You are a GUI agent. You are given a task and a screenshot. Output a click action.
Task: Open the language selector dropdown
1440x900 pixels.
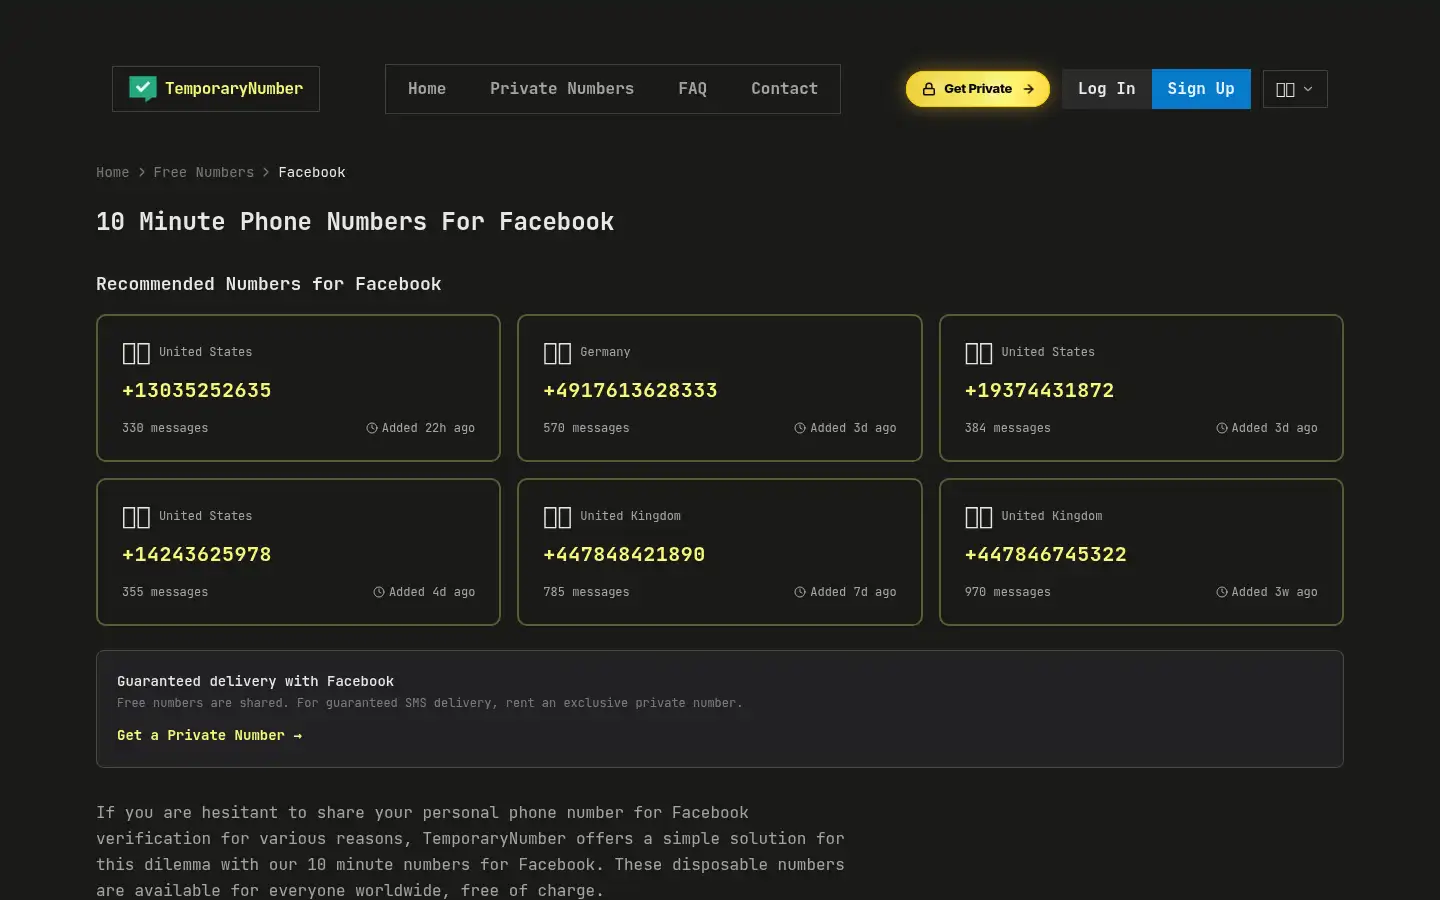click(1295, 89)
